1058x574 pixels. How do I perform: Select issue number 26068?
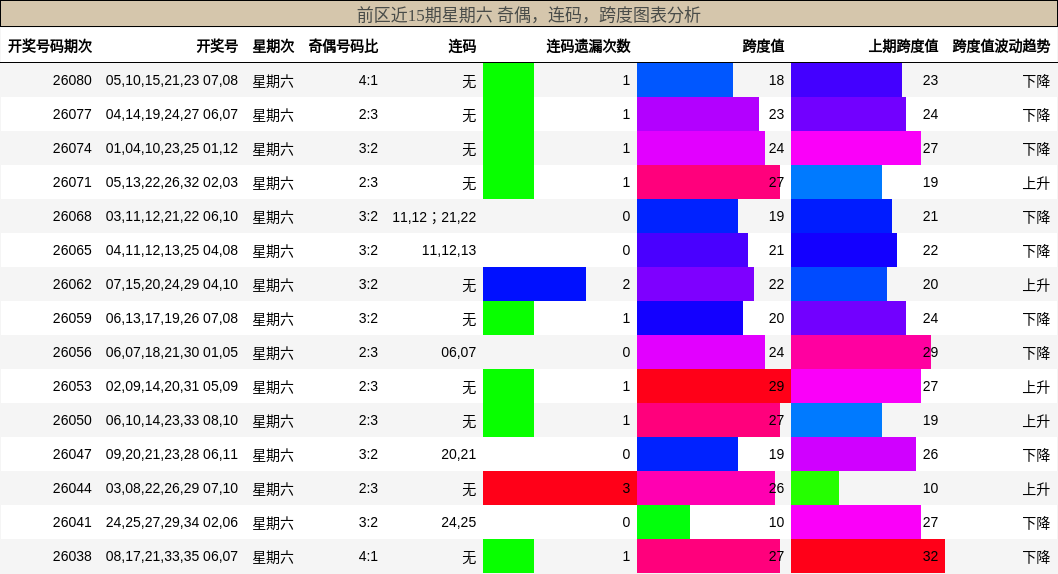point(72,217)
